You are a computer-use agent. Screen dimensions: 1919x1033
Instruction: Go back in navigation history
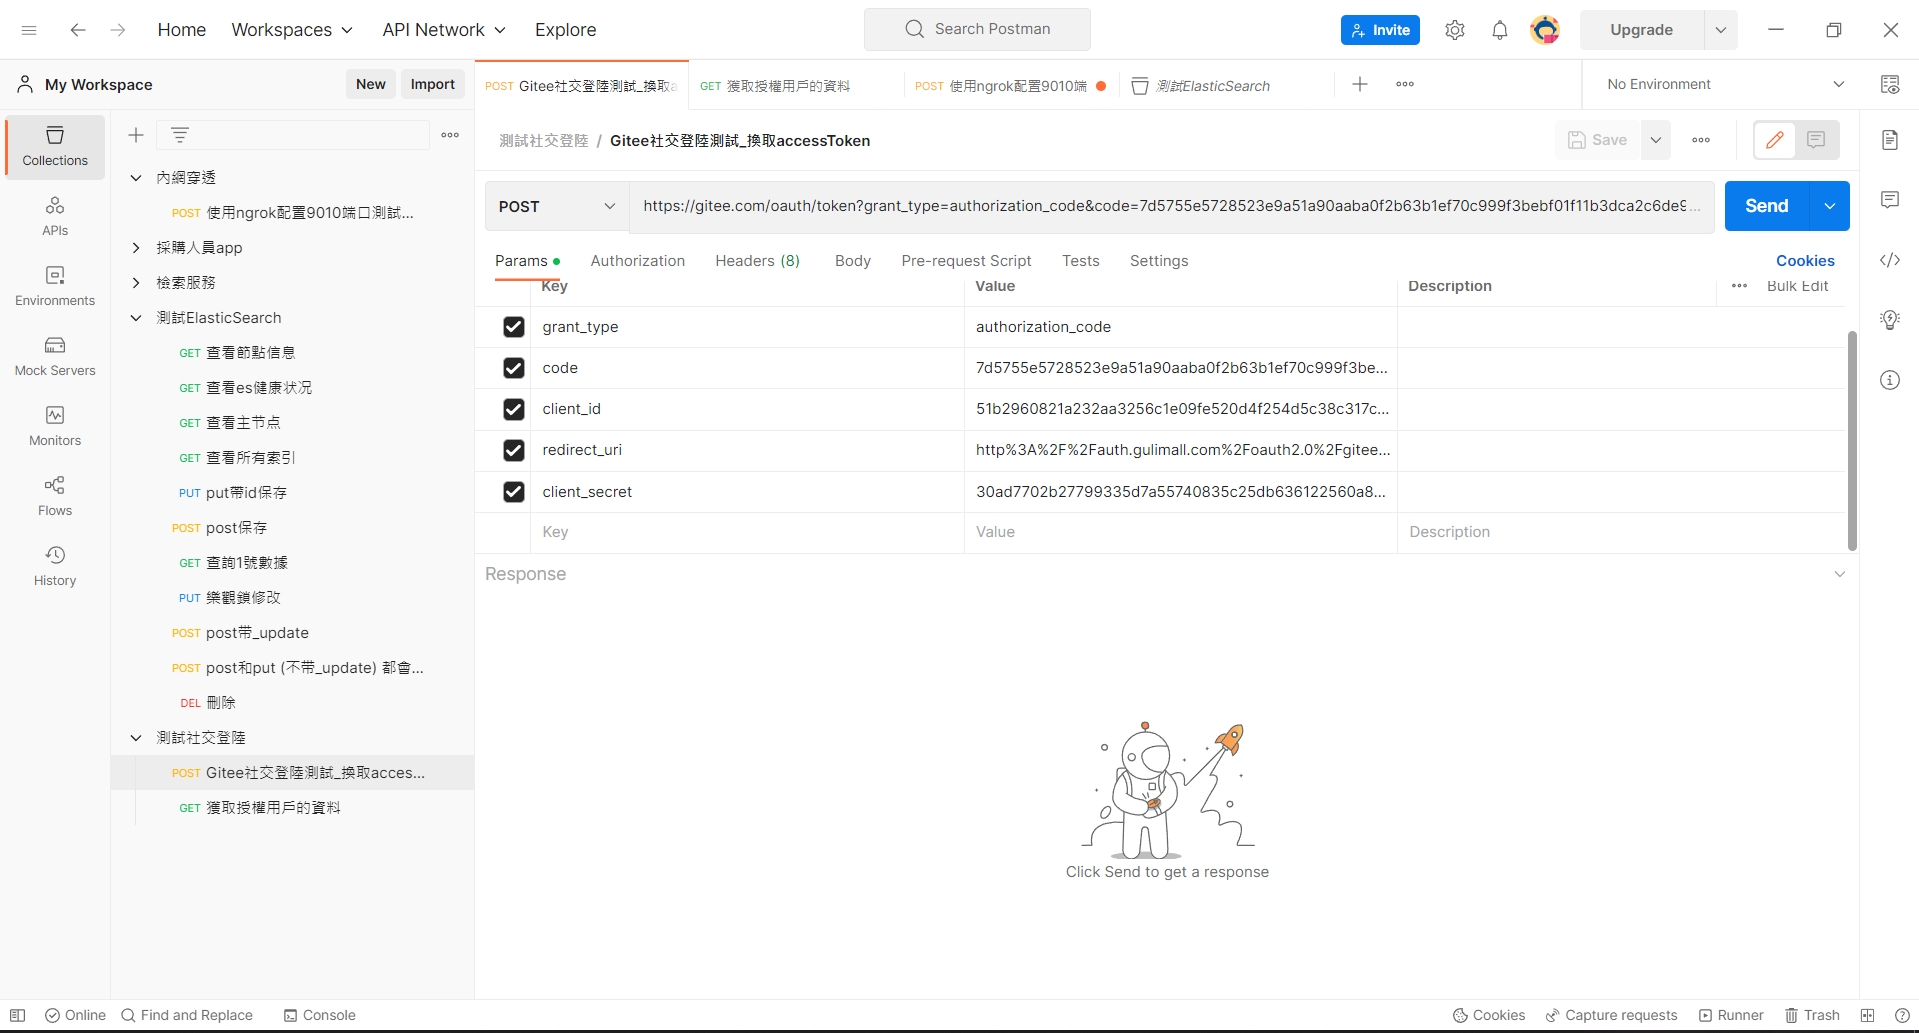tap(78, 30)
